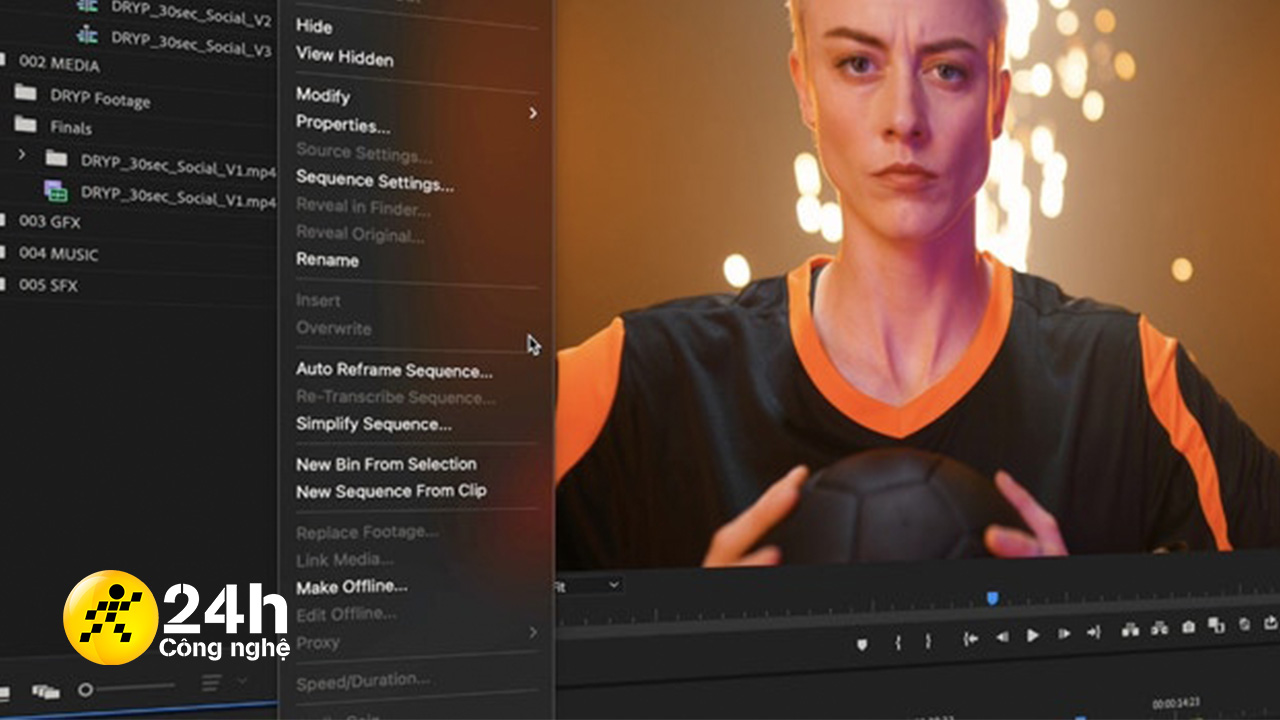Click the sequence icon beside DRYP_30sec_Social_V2

(x=87, y=7)
